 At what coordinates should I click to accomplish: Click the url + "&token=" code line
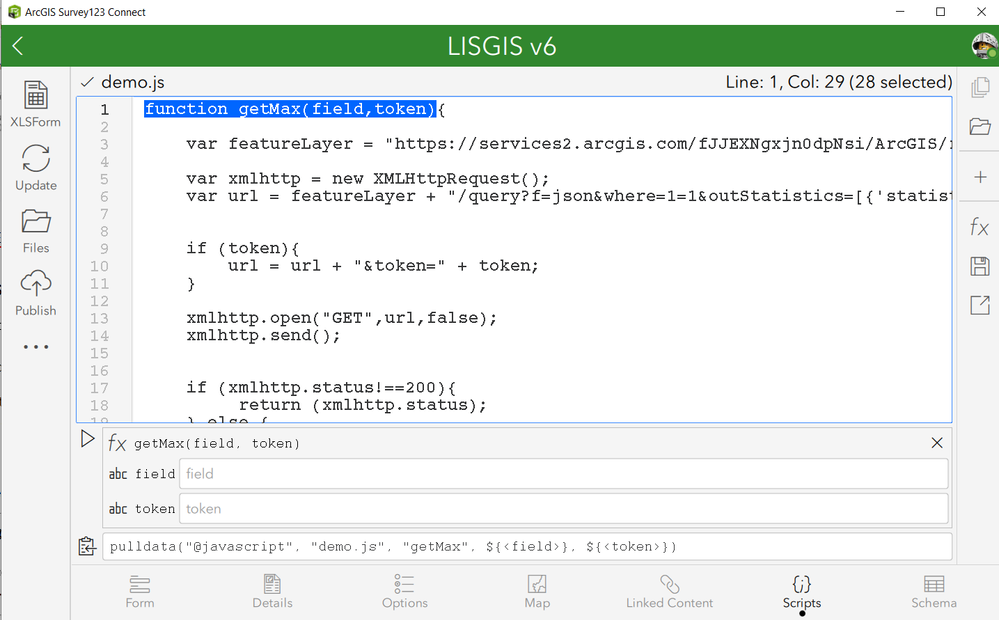click(x=383, y=266)
